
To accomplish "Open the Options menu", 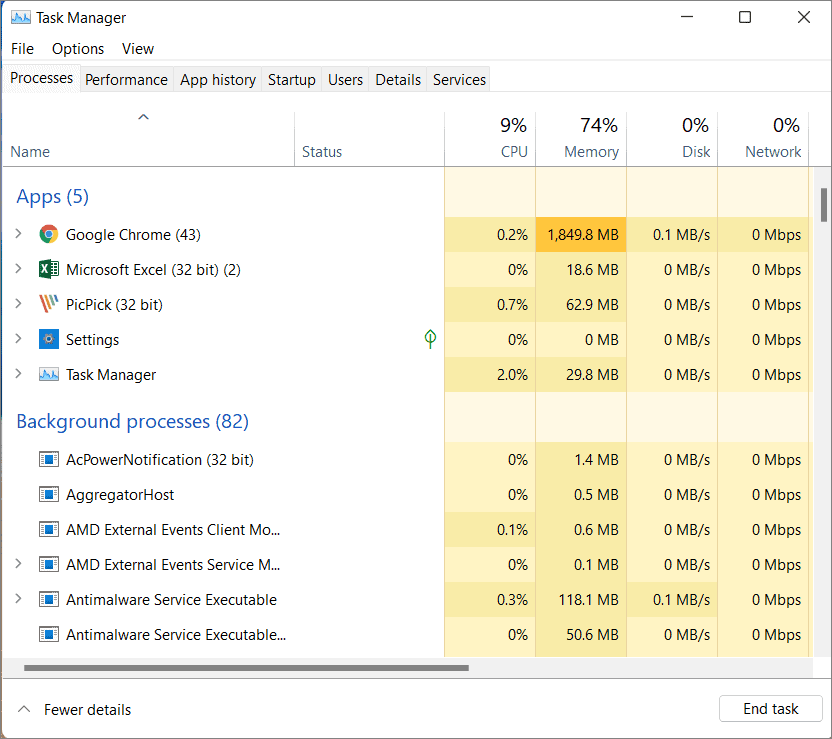I will (78, 49).
